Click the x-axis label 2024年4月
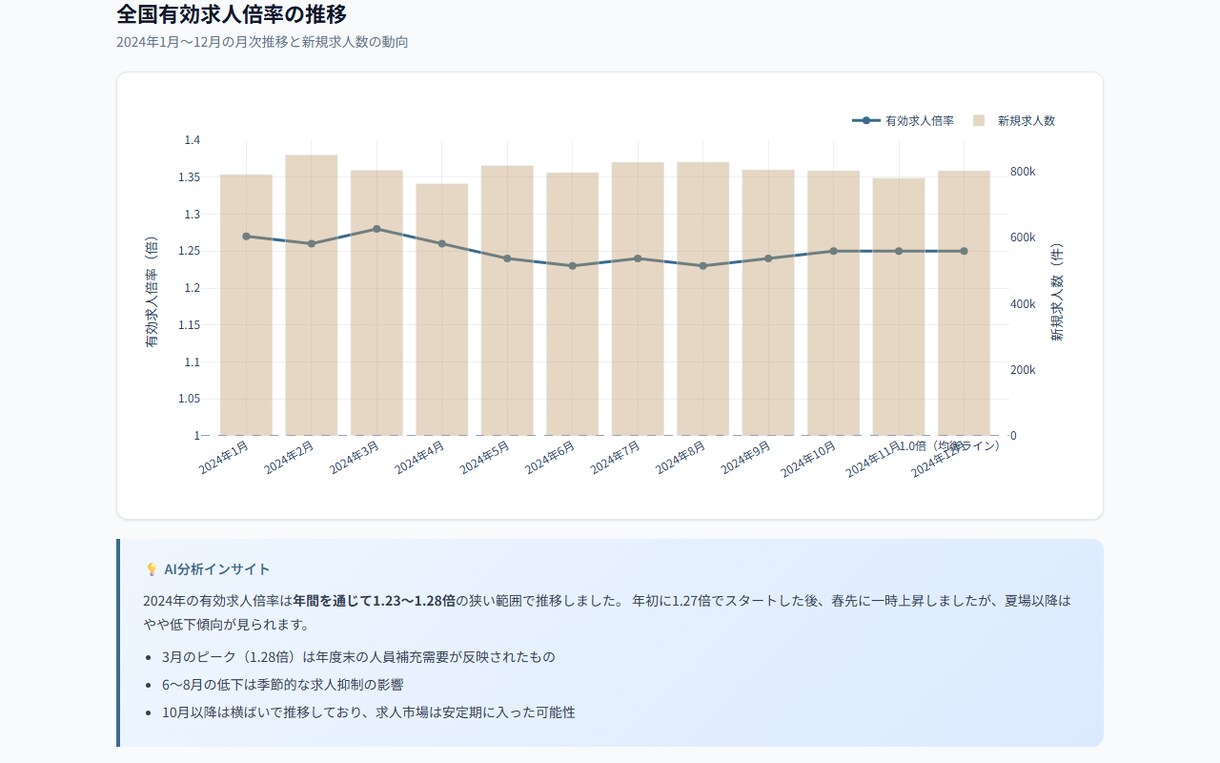 point(420,458)
